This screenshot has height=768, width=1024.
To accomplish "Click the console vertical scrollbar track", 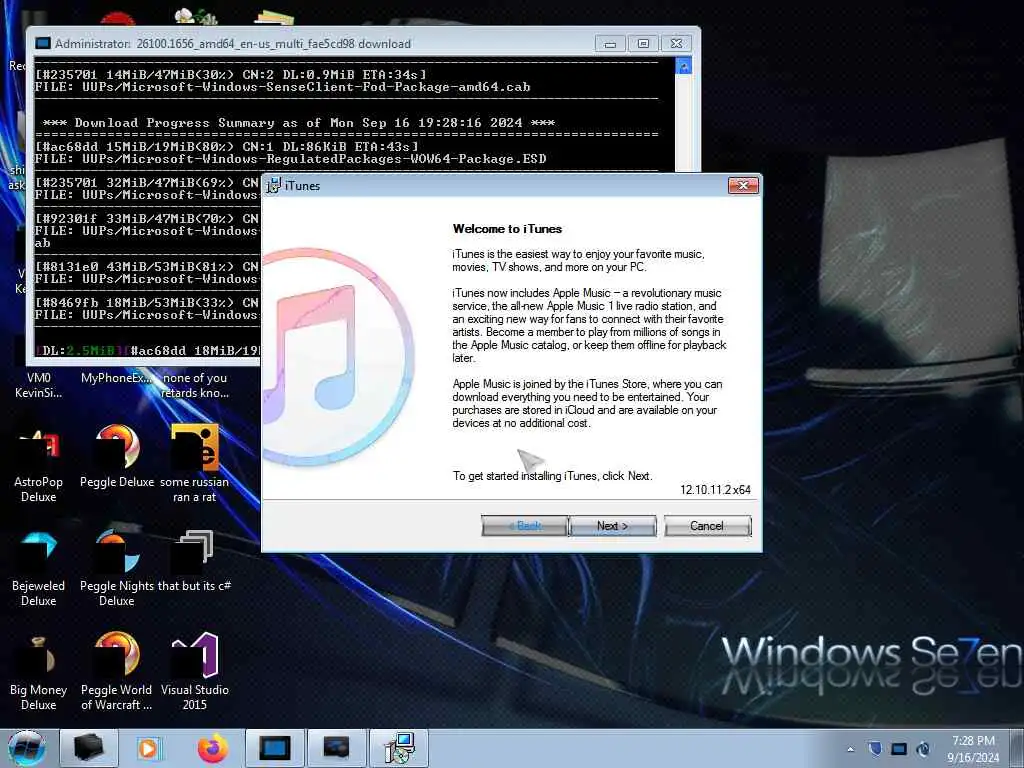I will (683, 123).
